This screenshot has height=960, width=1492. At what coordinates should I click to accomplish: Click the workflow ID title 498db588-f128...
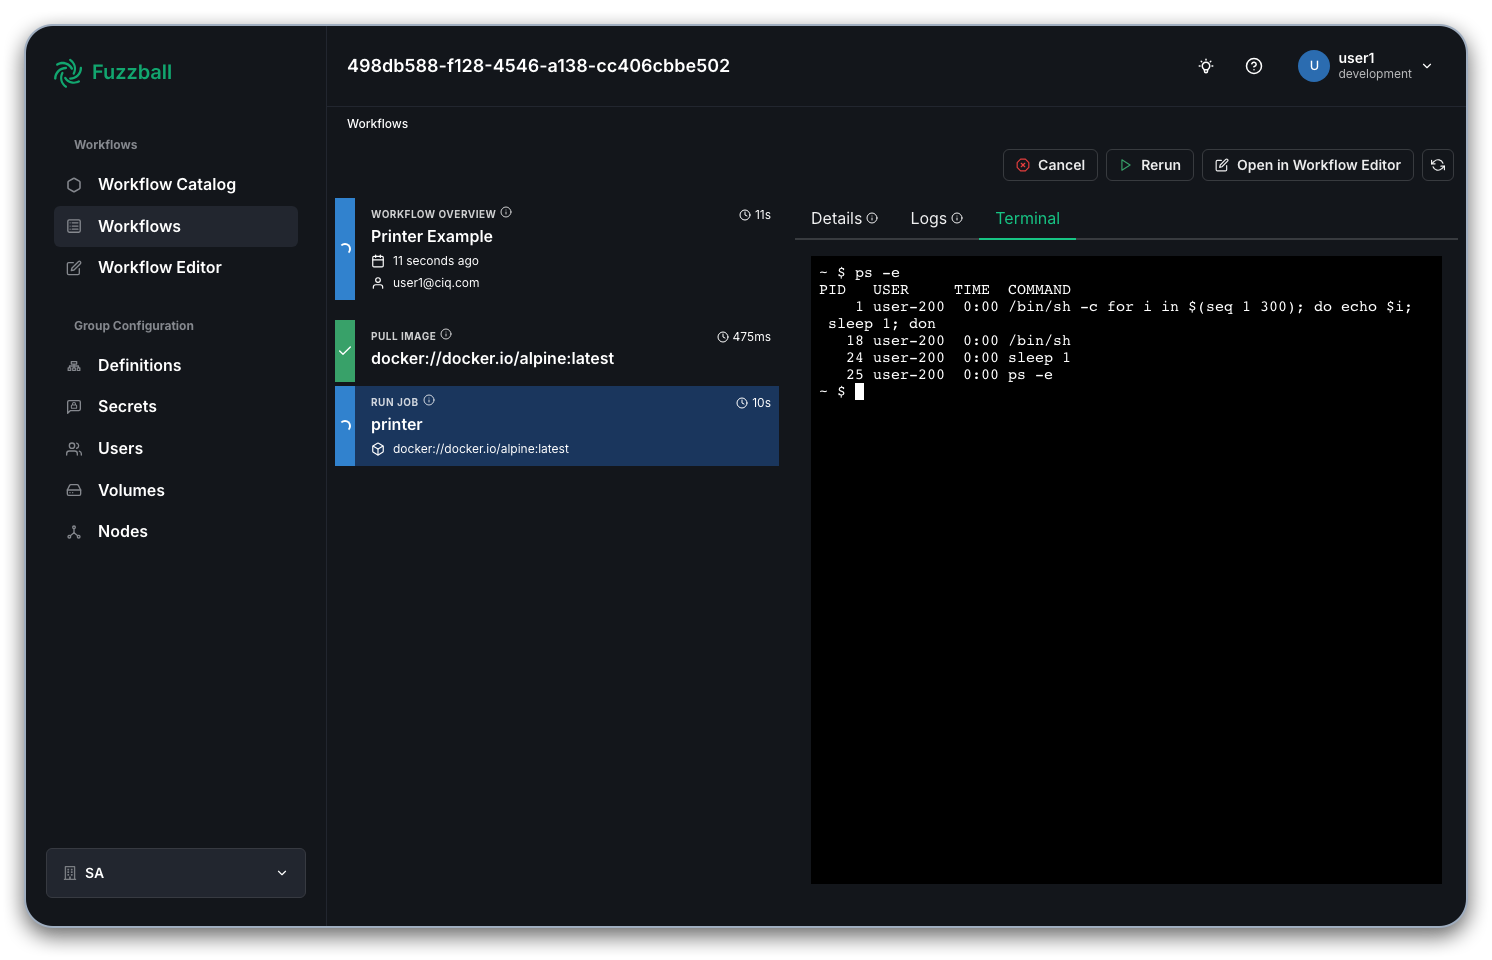[x=538, y=66]
